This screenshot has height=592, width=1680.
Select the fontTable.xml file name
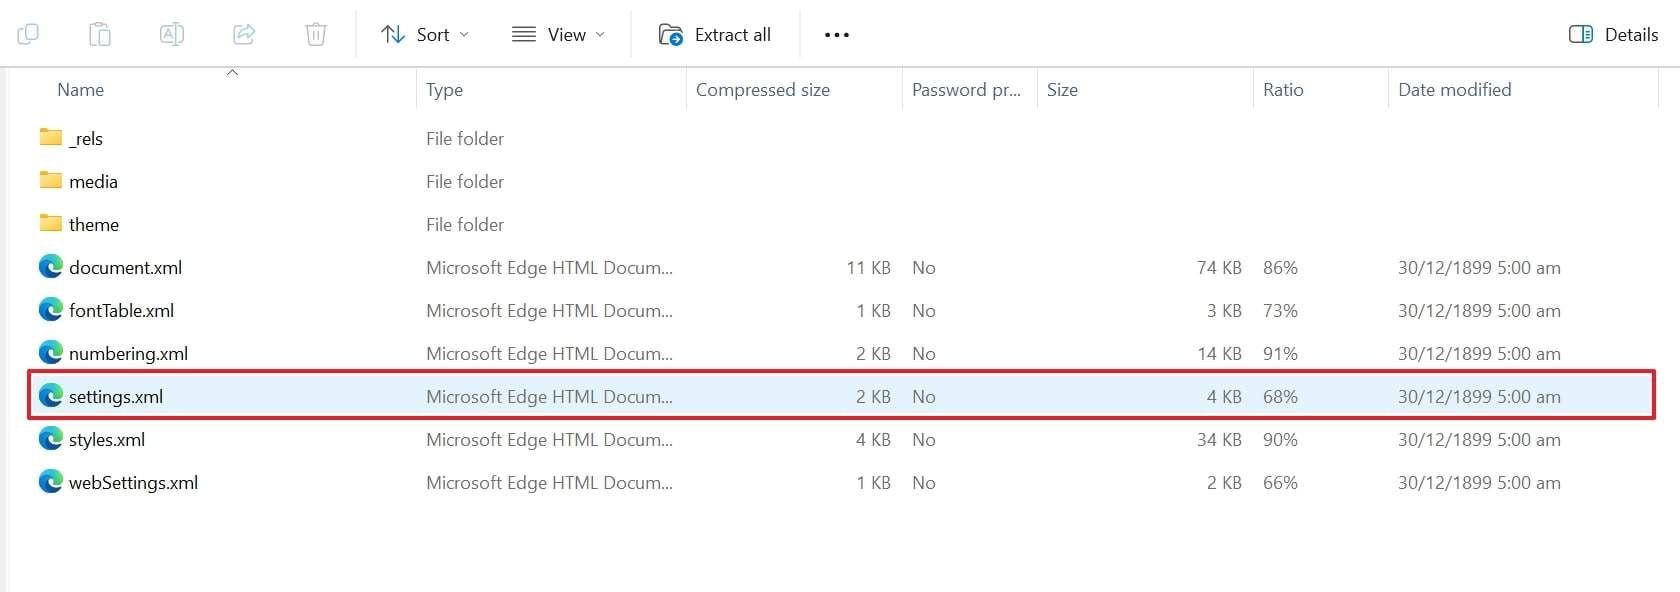click(121, 310)
